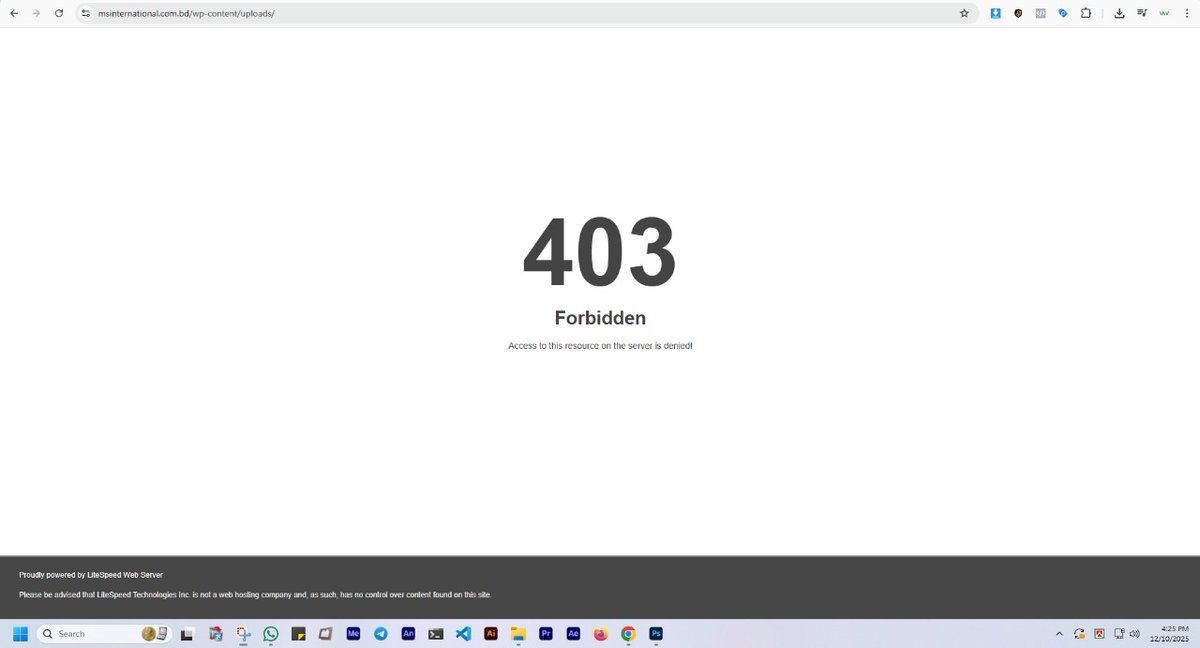Image resolution: width=1200 pixels, height=648 pixels.
Task: Open WhatsApp from the taskbar
Action: point(270,633)
